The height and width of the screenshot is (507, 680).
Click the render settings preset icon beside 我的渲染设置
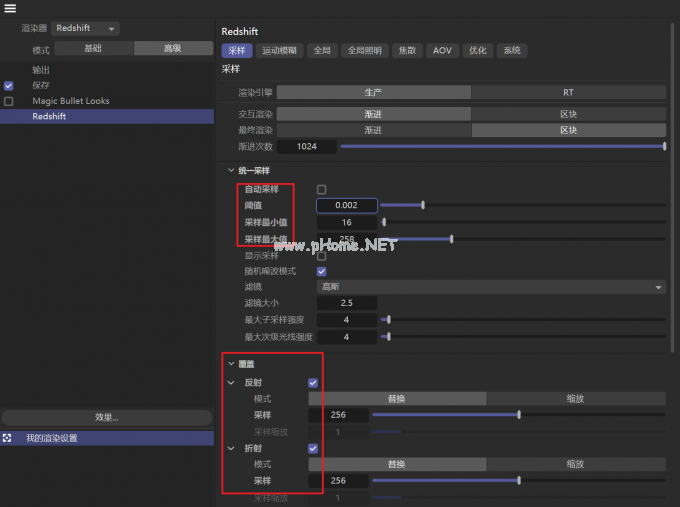tap(7, 438)
